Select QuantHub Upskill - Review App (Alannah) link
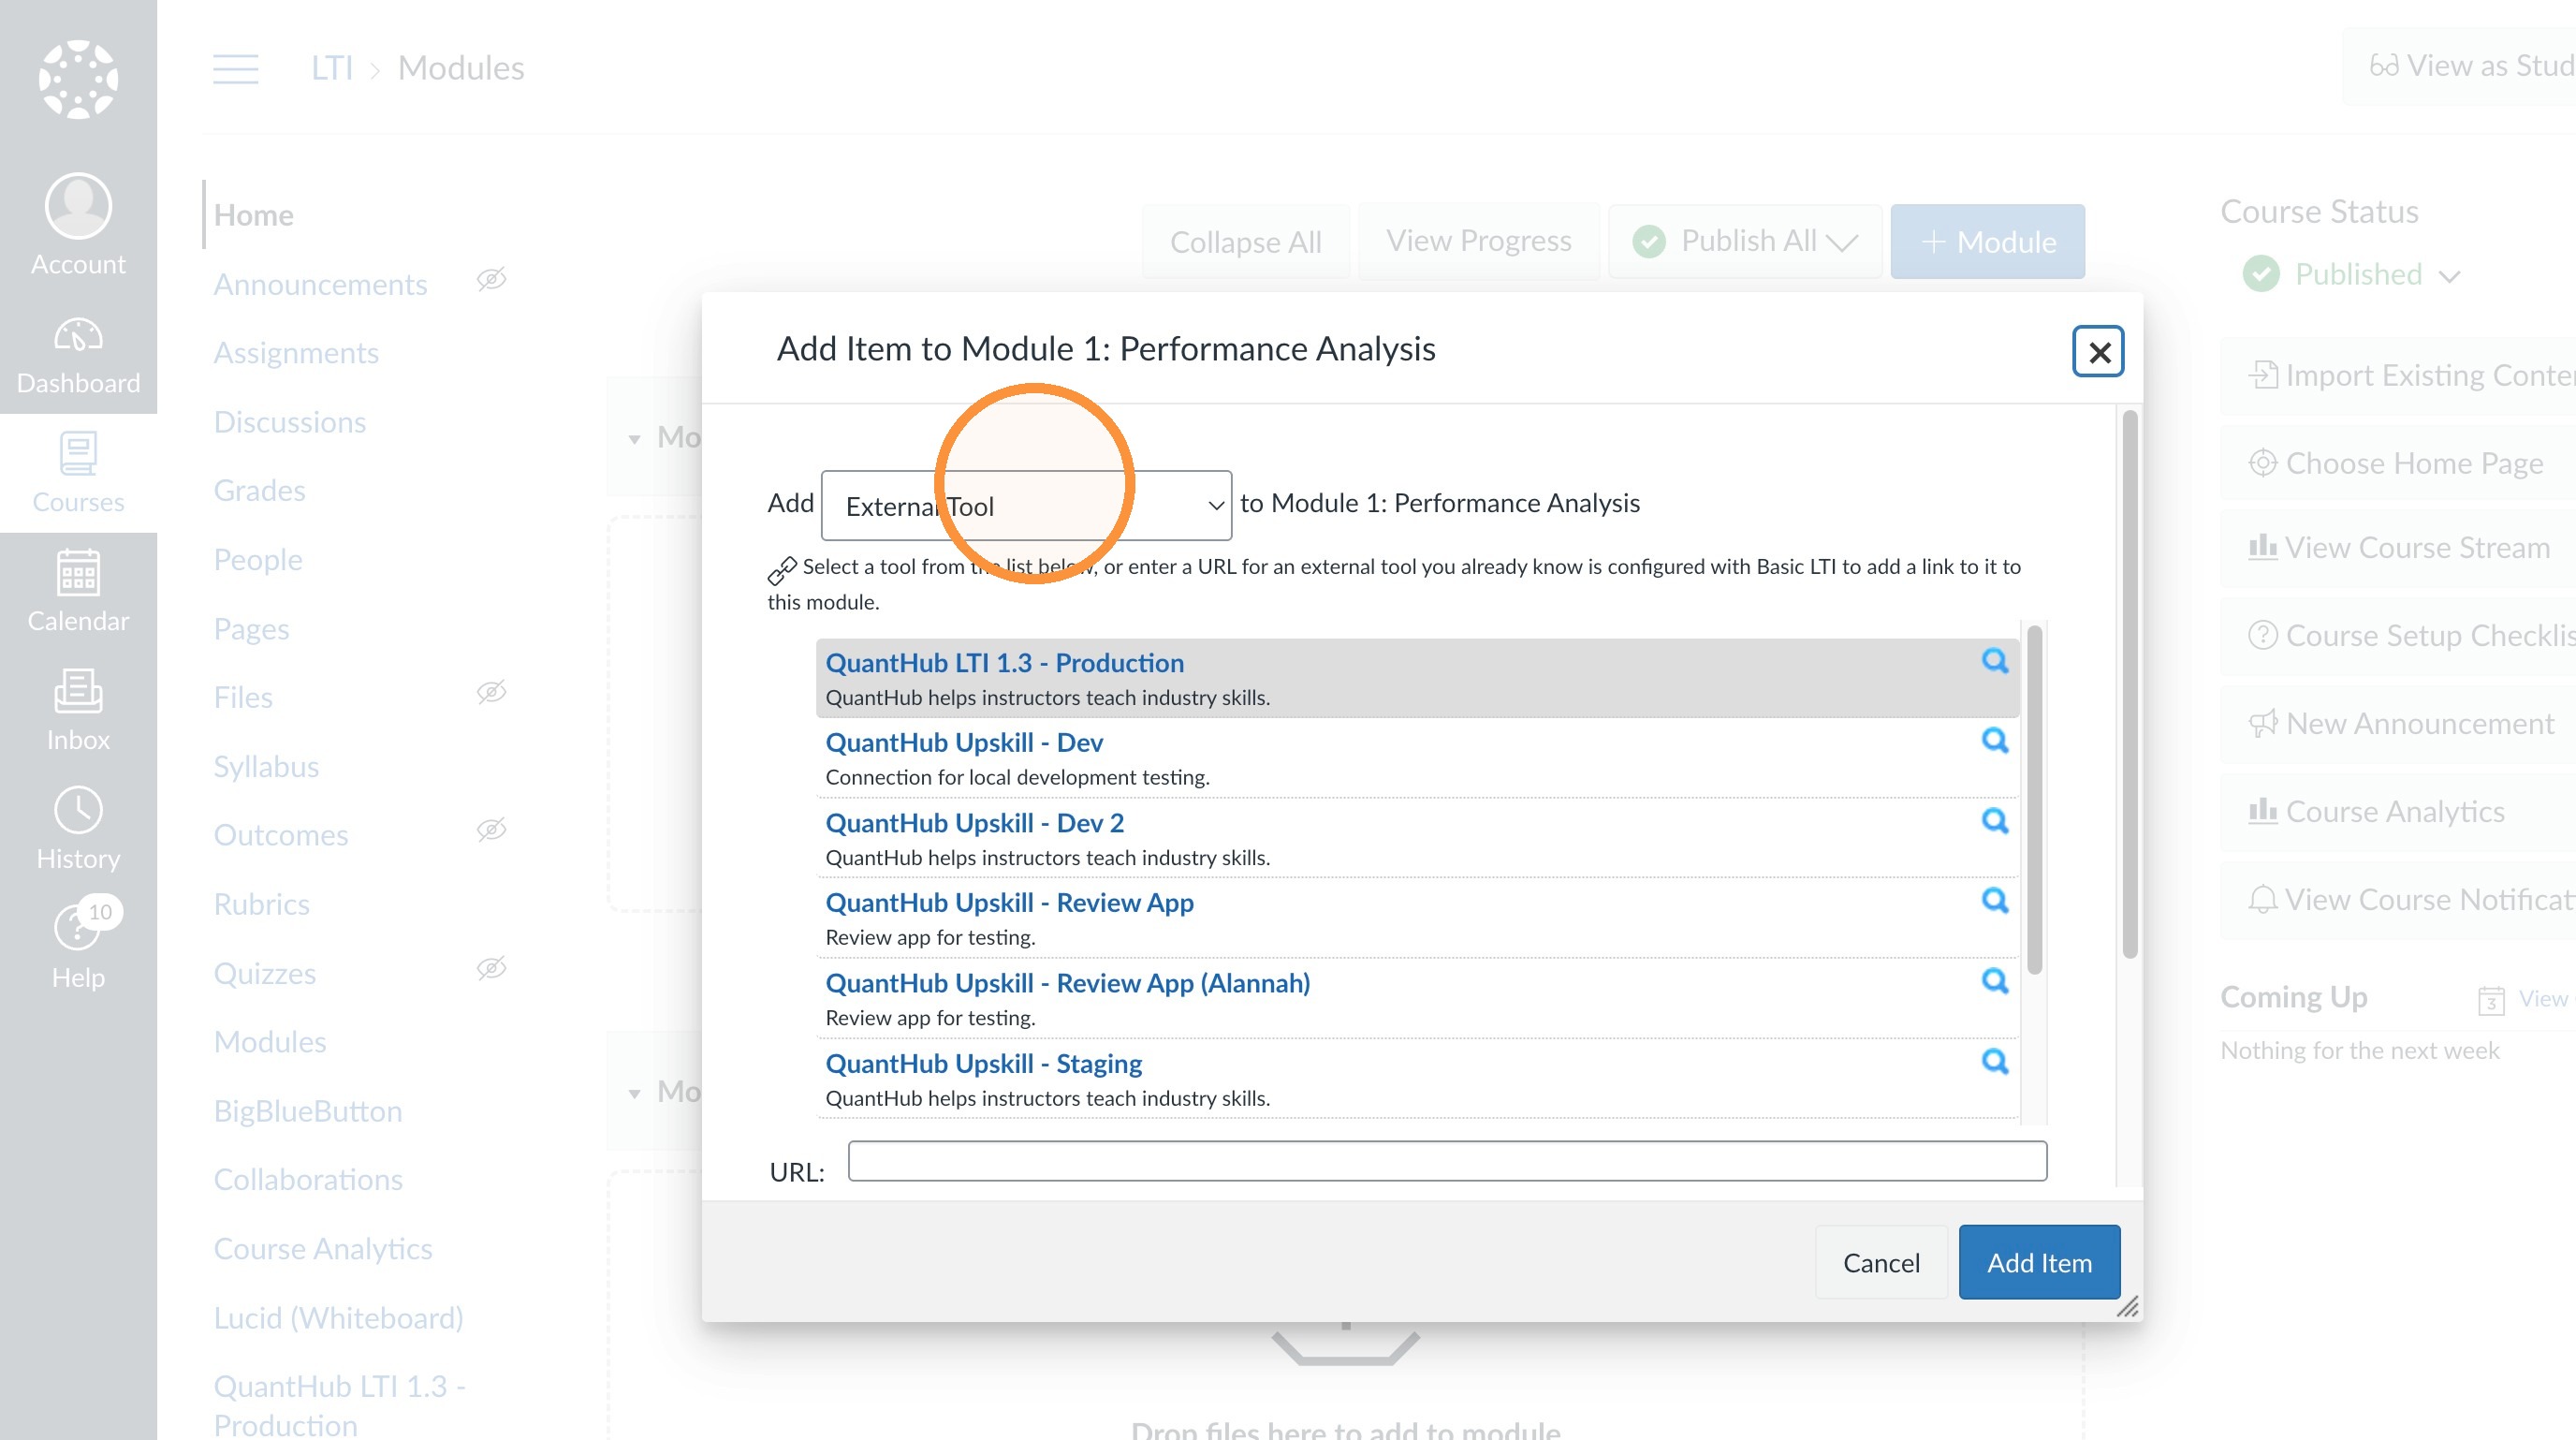Image resolution: width=2576 pixels, height=1440 pixels. coord(1068,983)
